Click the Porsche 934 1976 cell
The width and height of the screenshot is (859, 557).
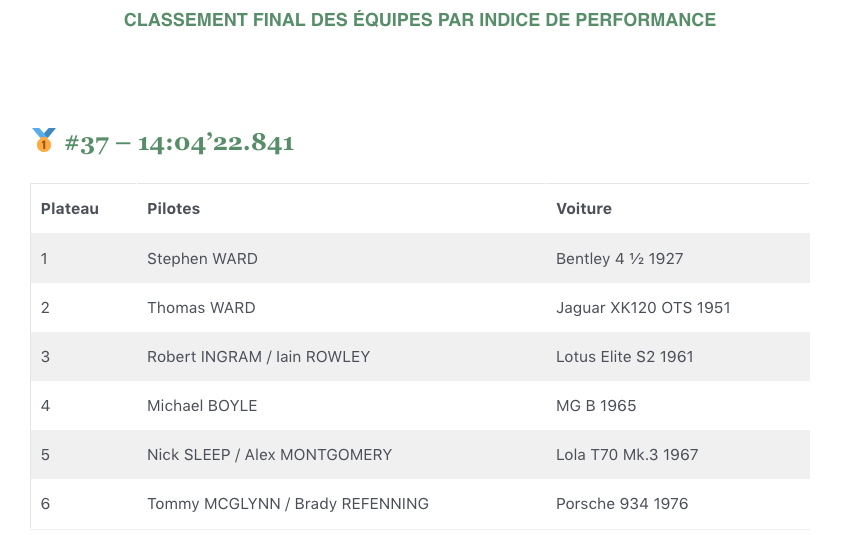[x=622, y=504]
